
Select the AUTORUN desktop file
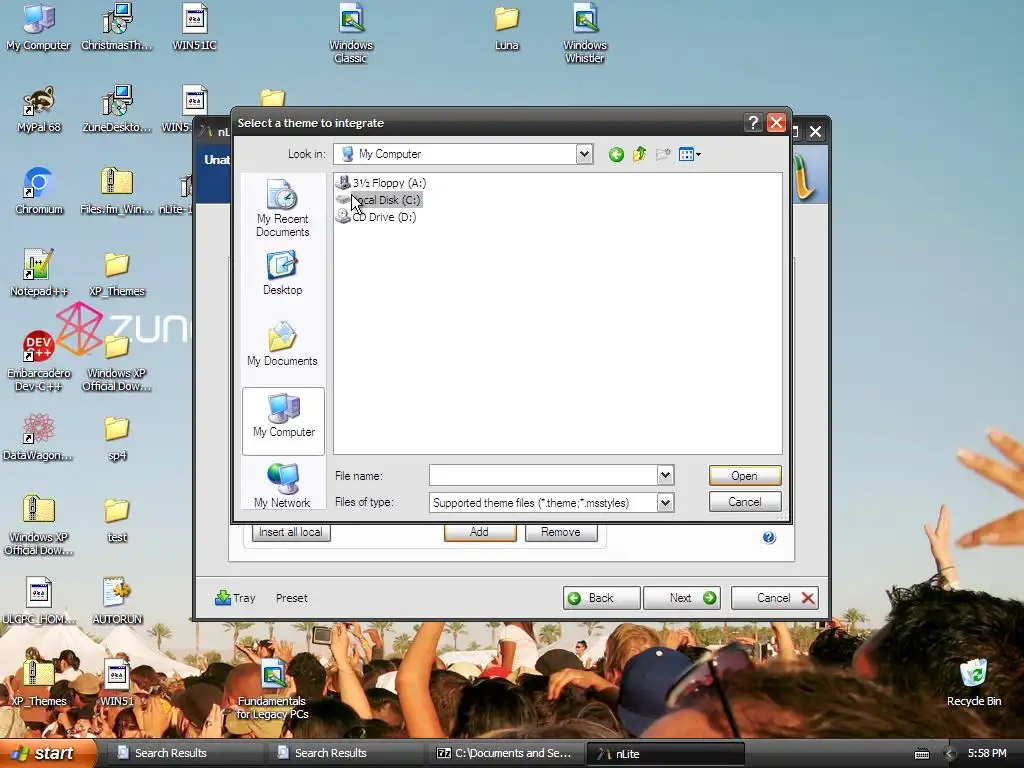coord(117,601)
